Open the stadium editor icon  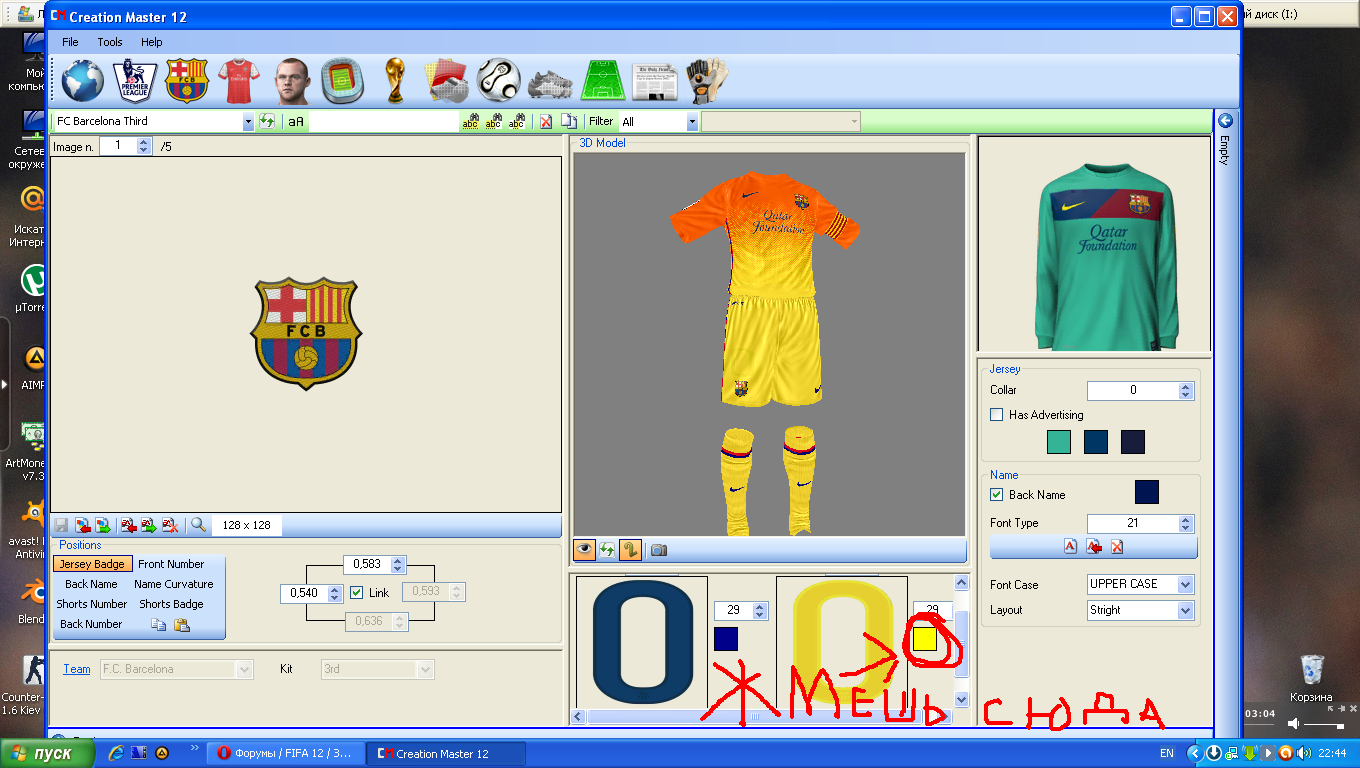(x=342, y=80)
